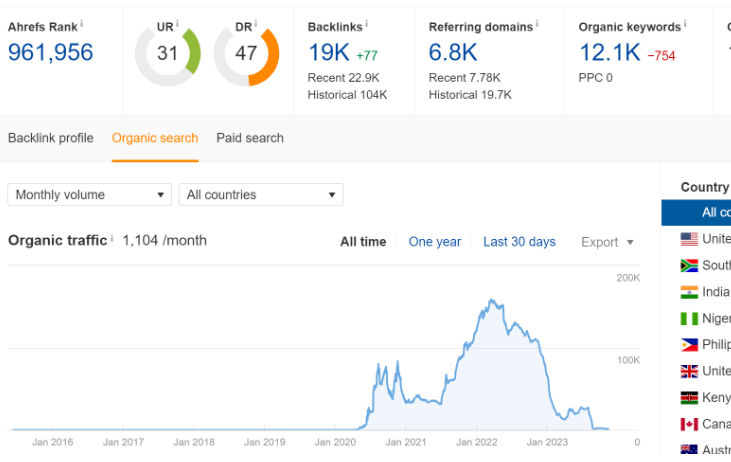Viewport: 731px width, 462px height.
Task: Click the info icon next to UR
Action: (180, 24)
